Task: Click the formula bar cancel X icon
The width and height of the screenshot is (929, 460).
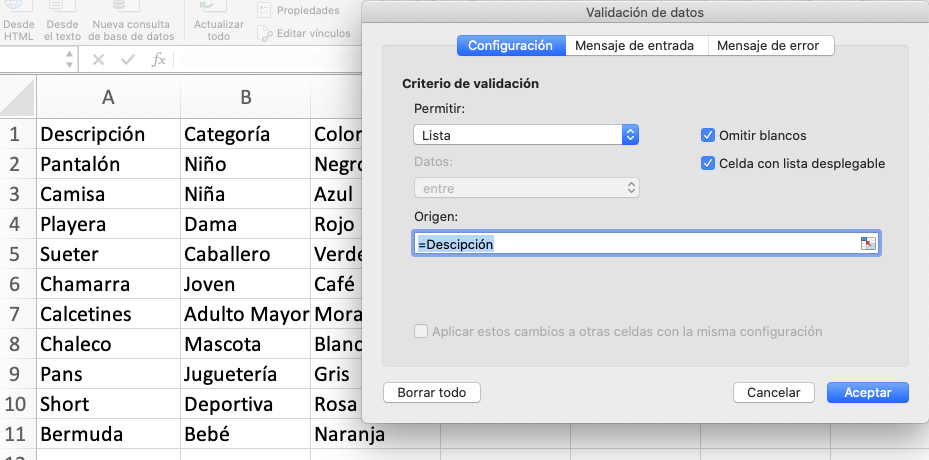Action: (x=98, y=60)
